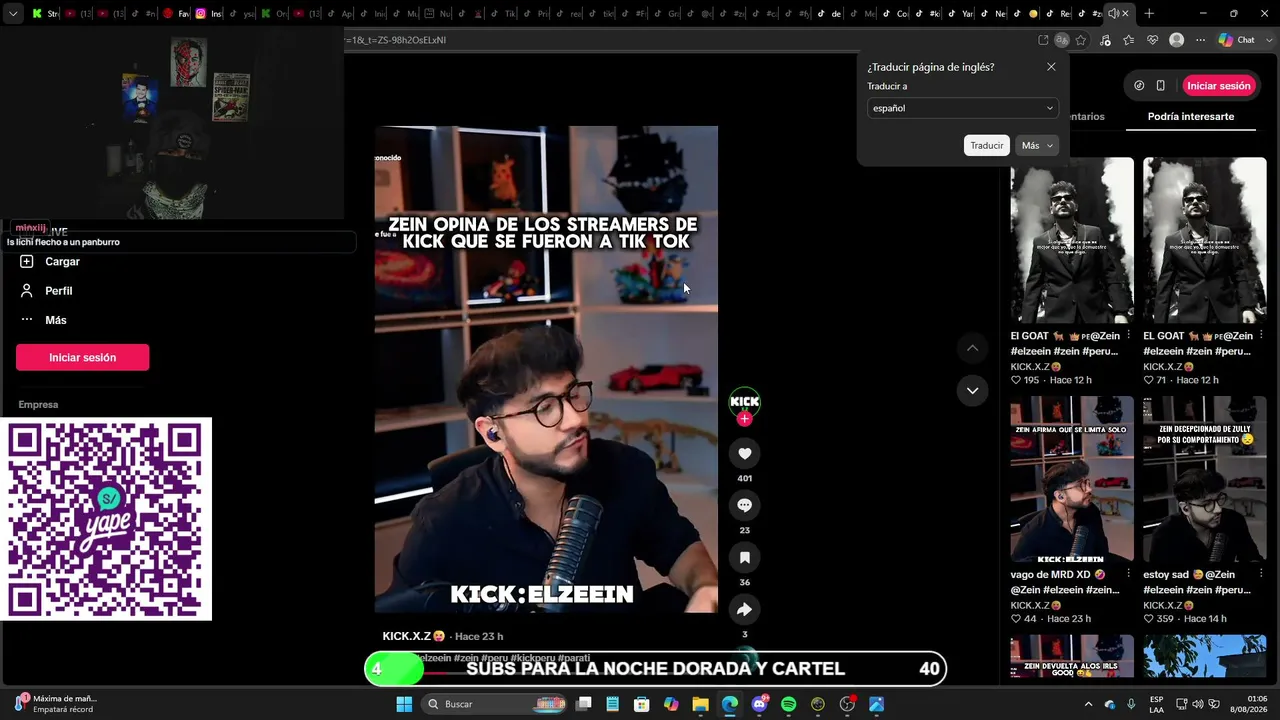Screen dimensions: 1280x720
Task: Open the page in app icon in address bar
Action: 1043,40
